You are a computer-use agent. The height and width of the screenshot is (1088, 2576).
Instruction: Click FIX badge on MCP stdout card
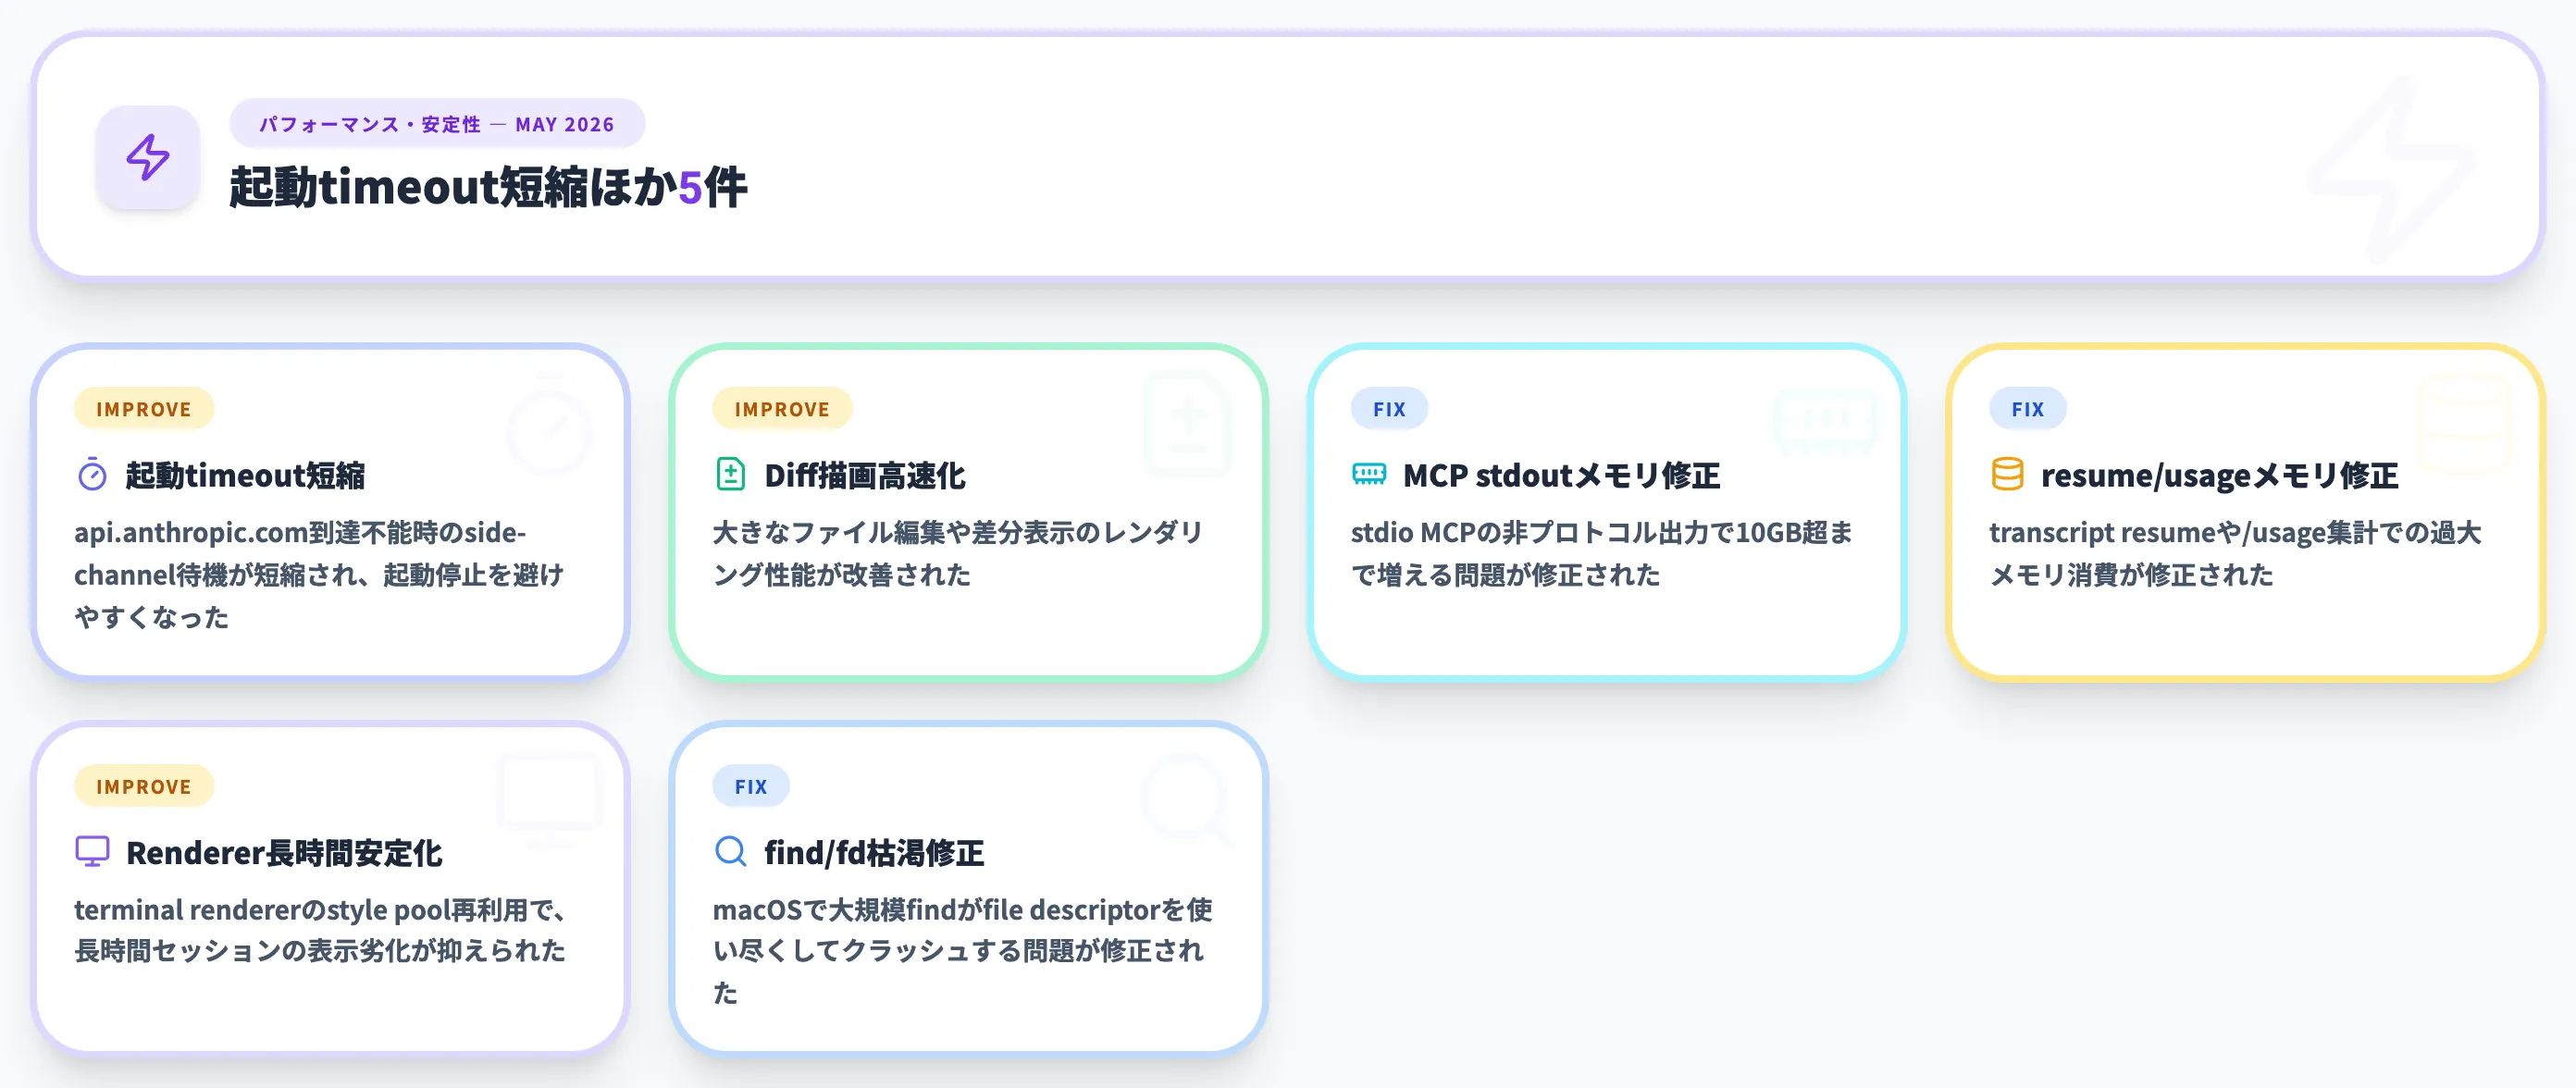tap(1389, 409)
